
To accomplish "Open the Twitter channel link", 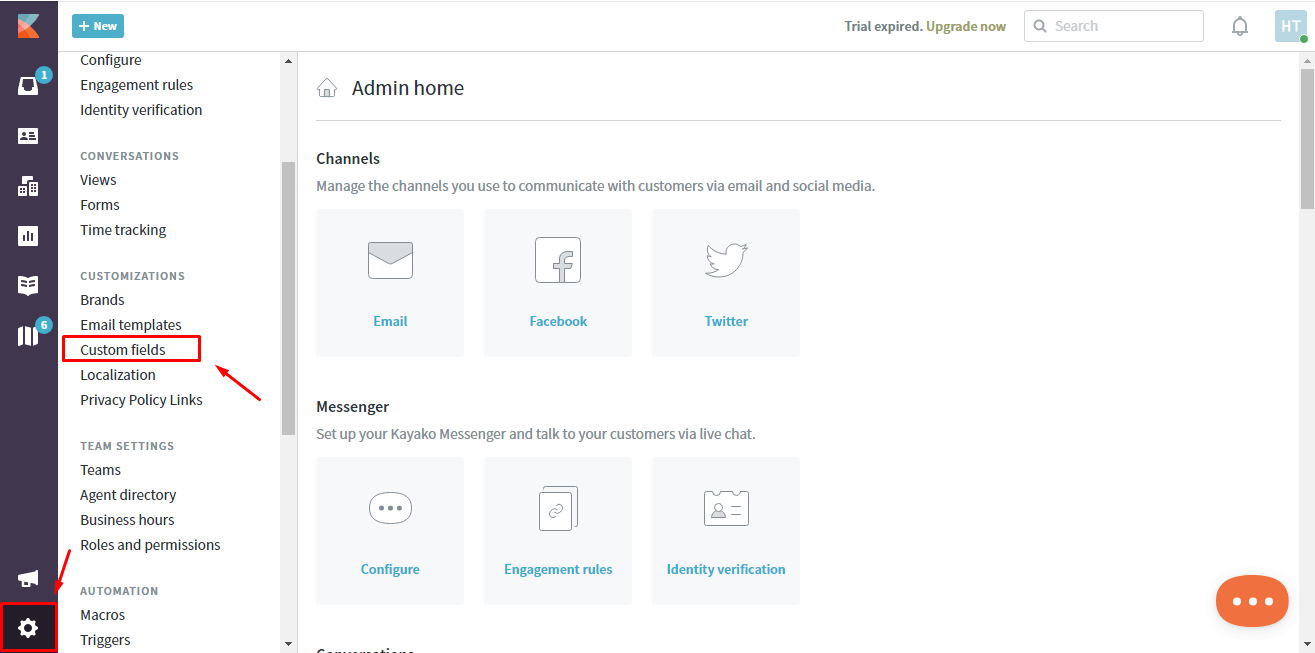I will point(726,321).
